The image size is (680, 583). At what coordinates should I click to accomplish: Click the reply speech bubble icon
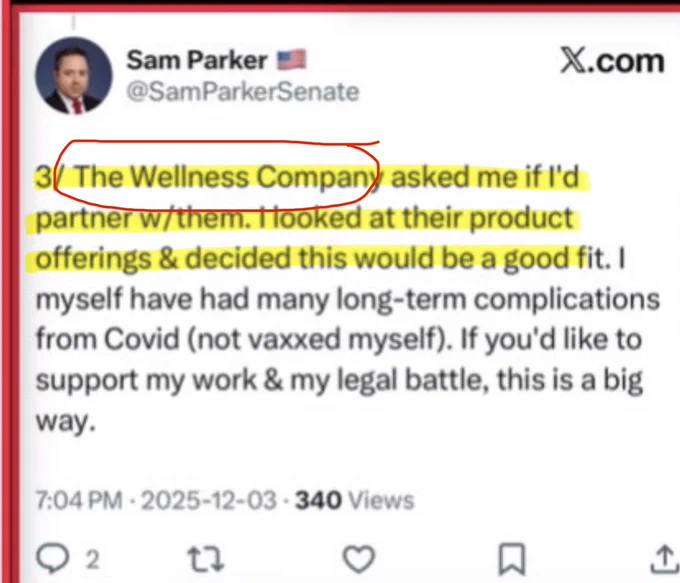point(52,558)
